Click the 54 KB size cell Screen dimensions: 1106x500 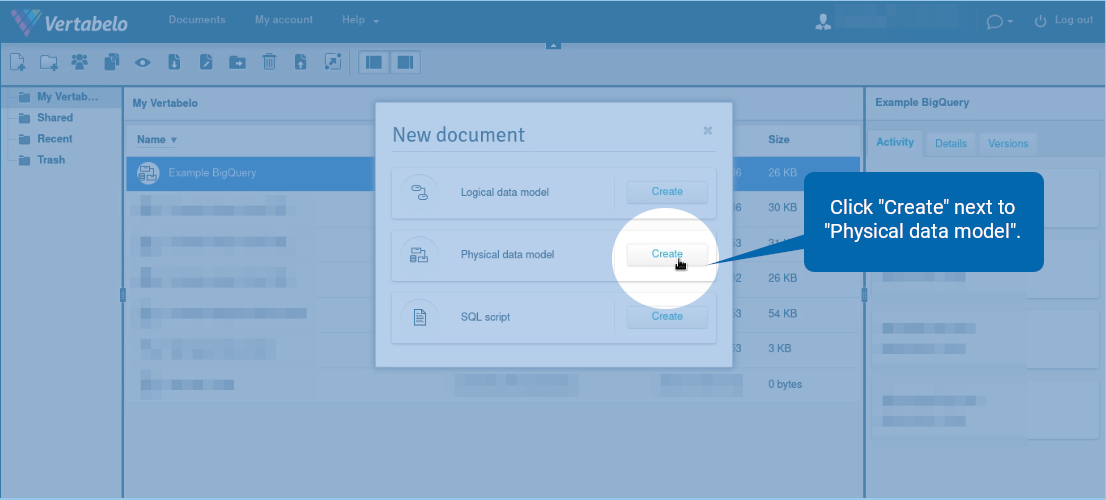782,313
